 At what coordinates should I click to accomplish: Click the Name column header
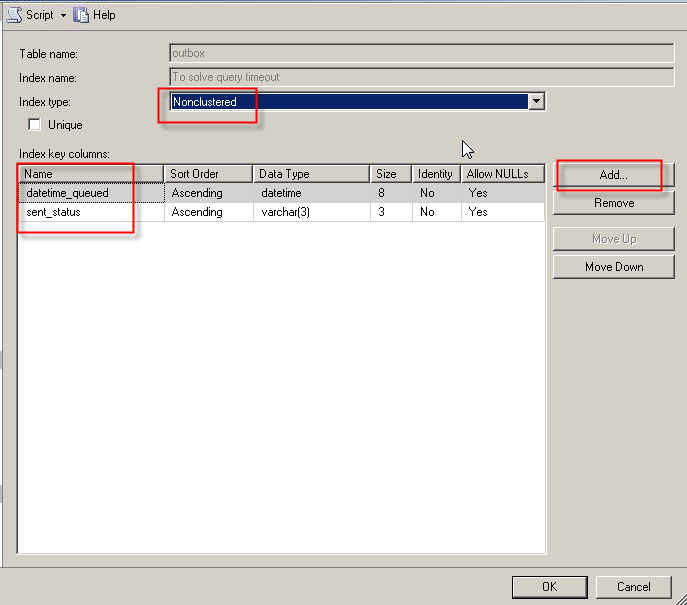point(91,174)
